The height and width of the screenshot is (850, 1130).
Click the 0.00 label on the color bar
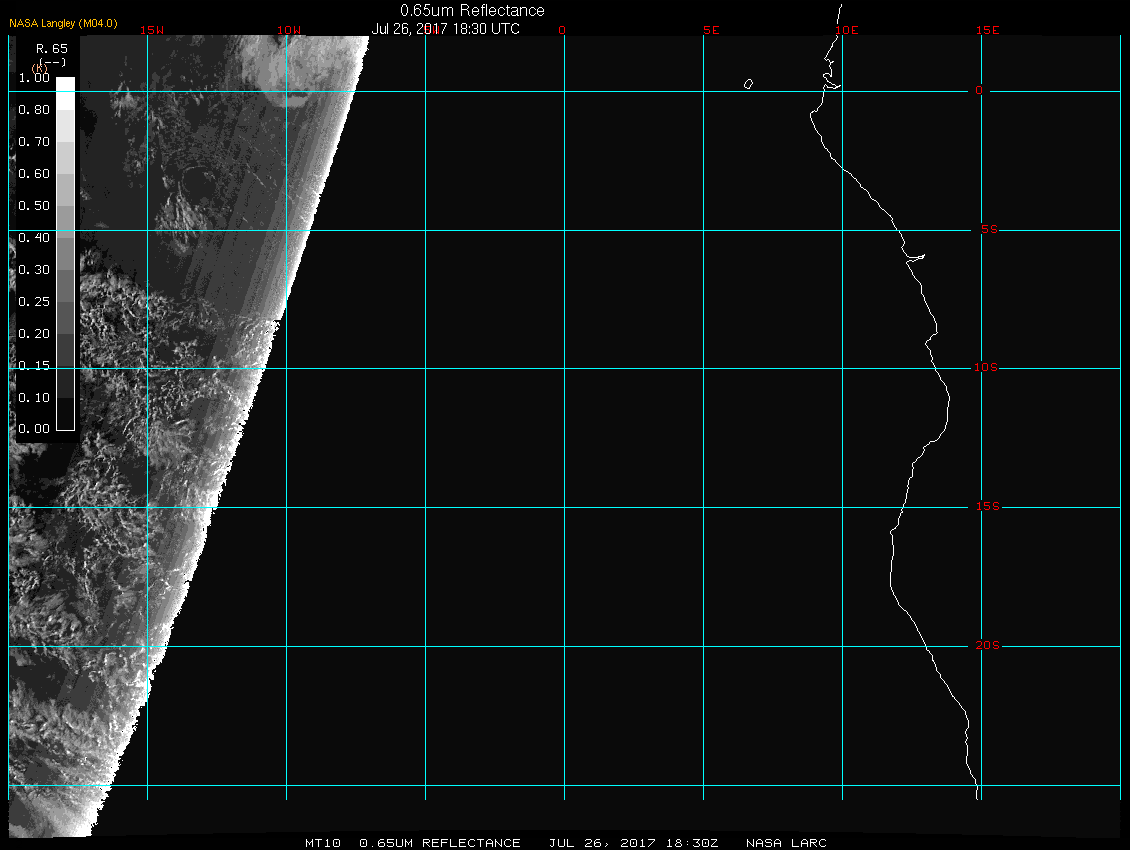(x=34, y=429)
